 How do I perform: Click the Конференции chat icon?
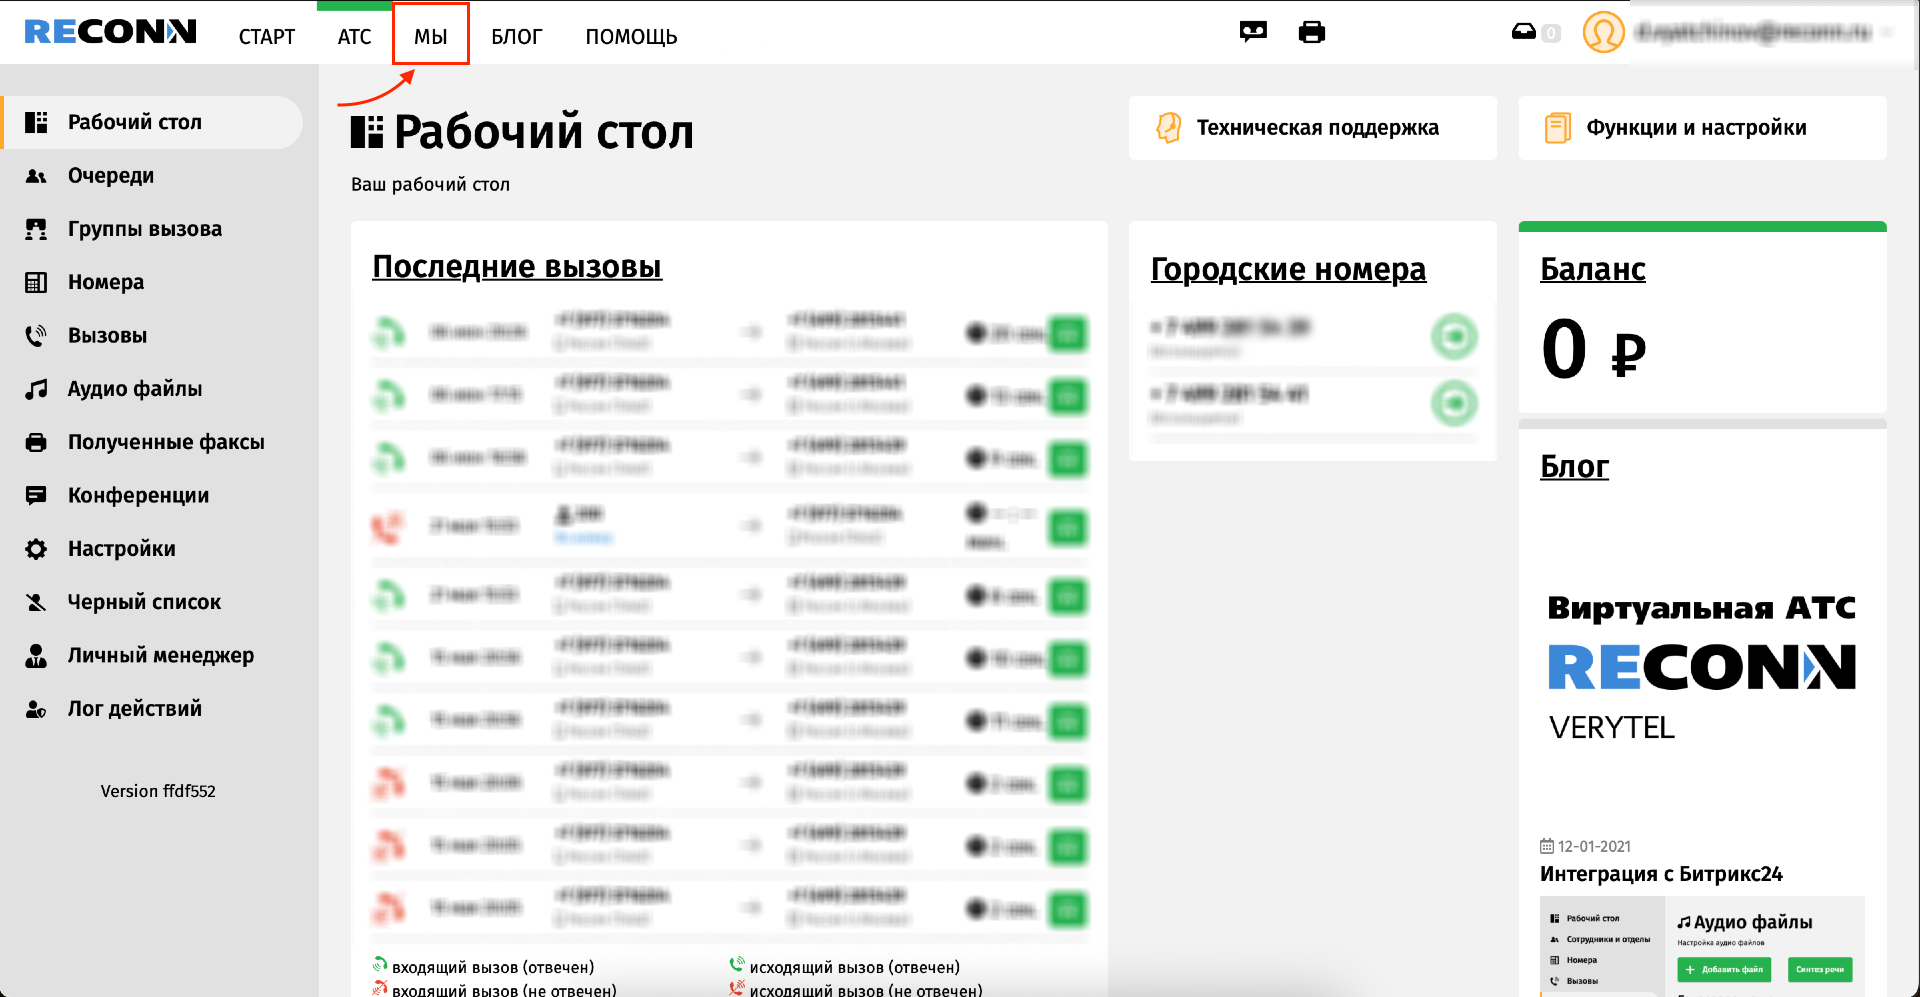36,496
